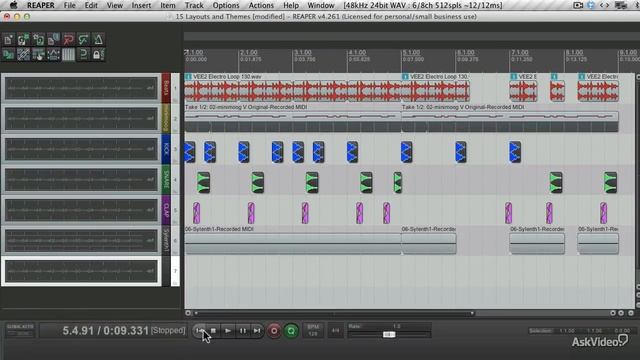The width and height of the screenshot is (640, 360).
Task: Click the Open Project toolbar icon
Action: (x=23, y=40)
